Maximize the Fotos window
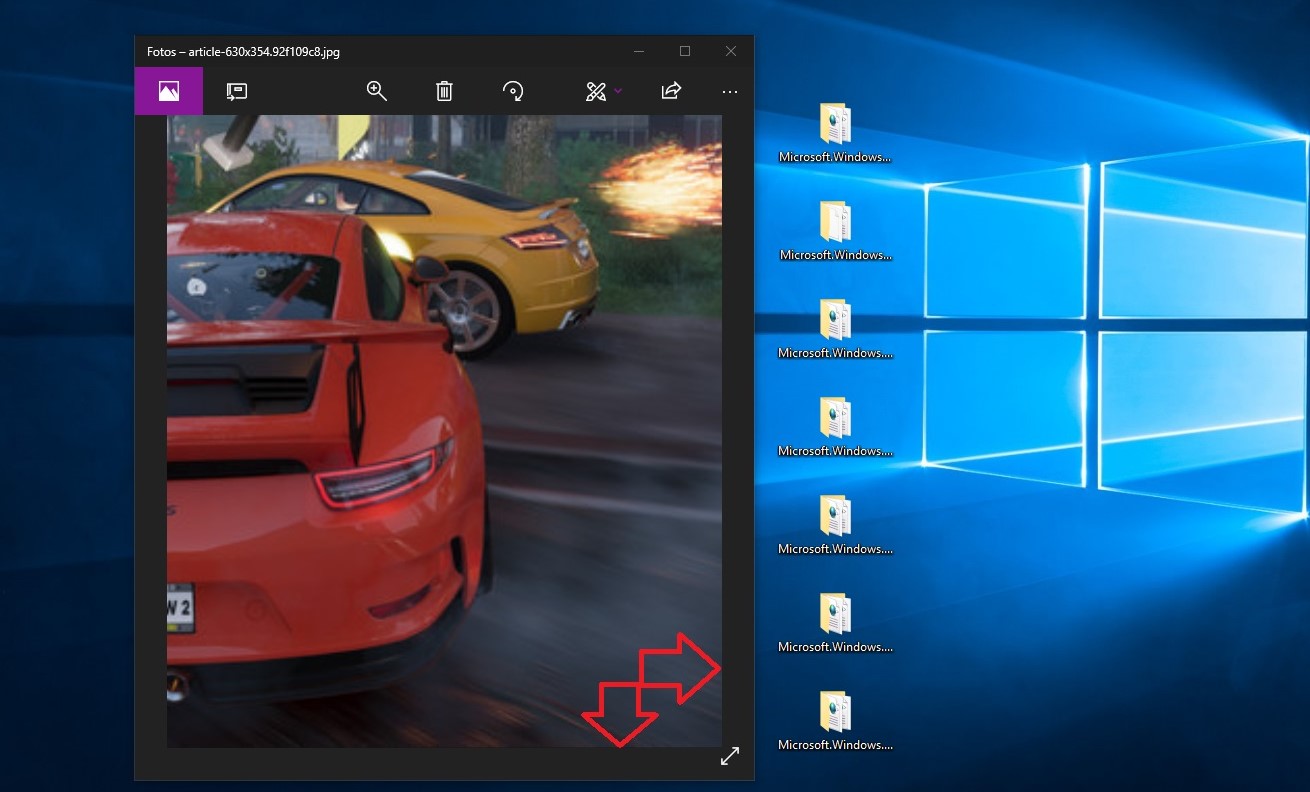1310x792 pixels. click(x=685, y=51)
